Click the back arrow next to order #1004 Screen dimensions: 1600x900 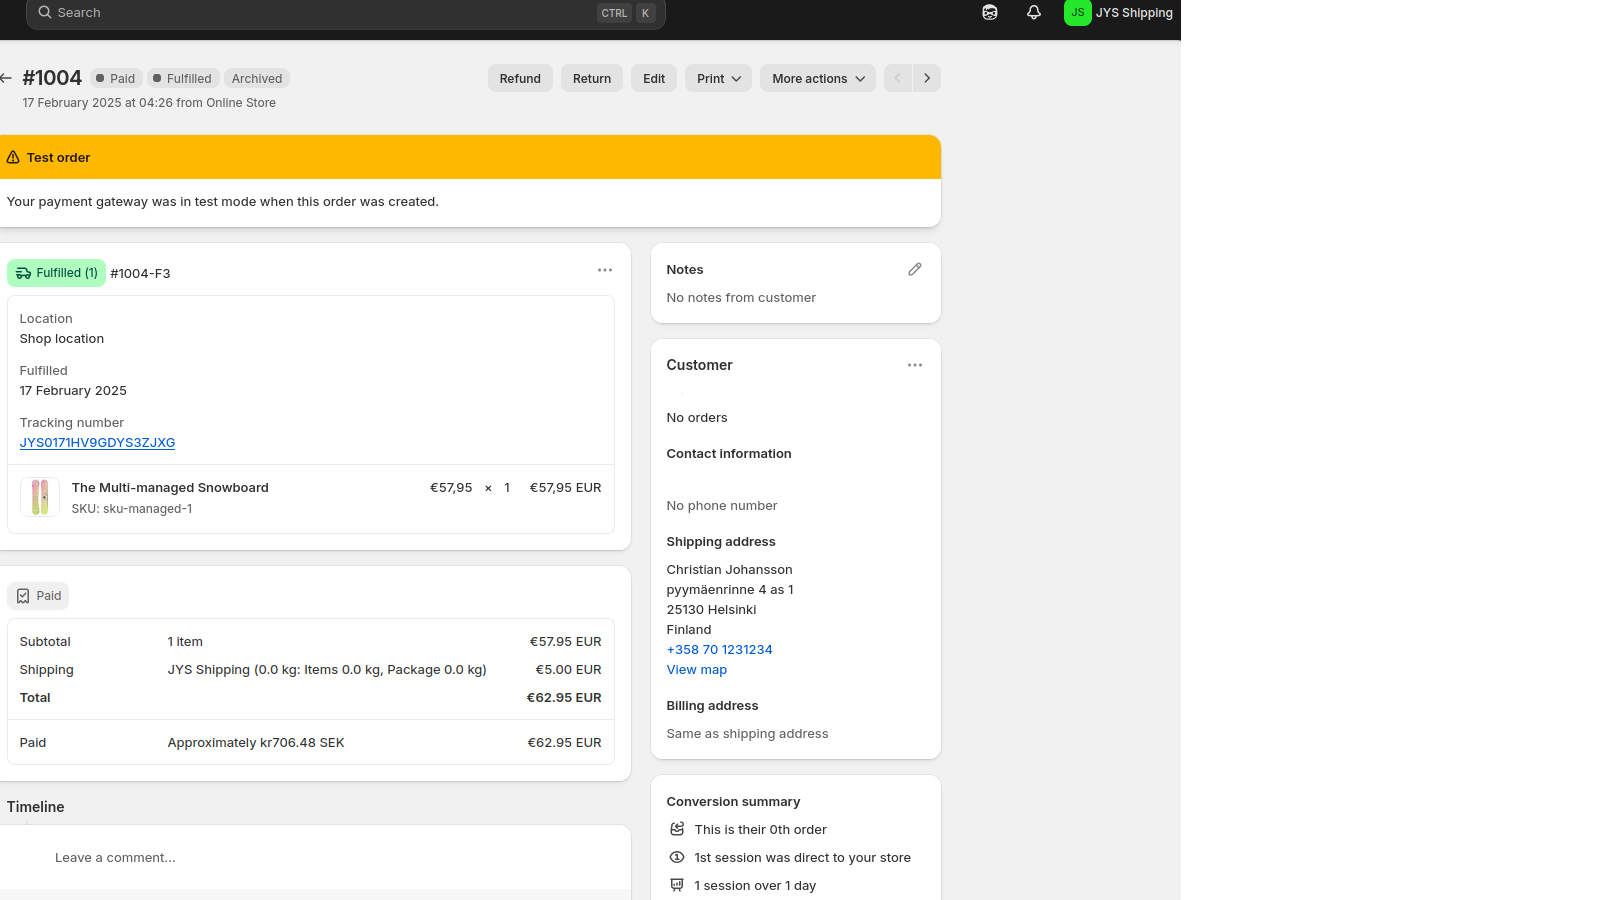[5, 78]
